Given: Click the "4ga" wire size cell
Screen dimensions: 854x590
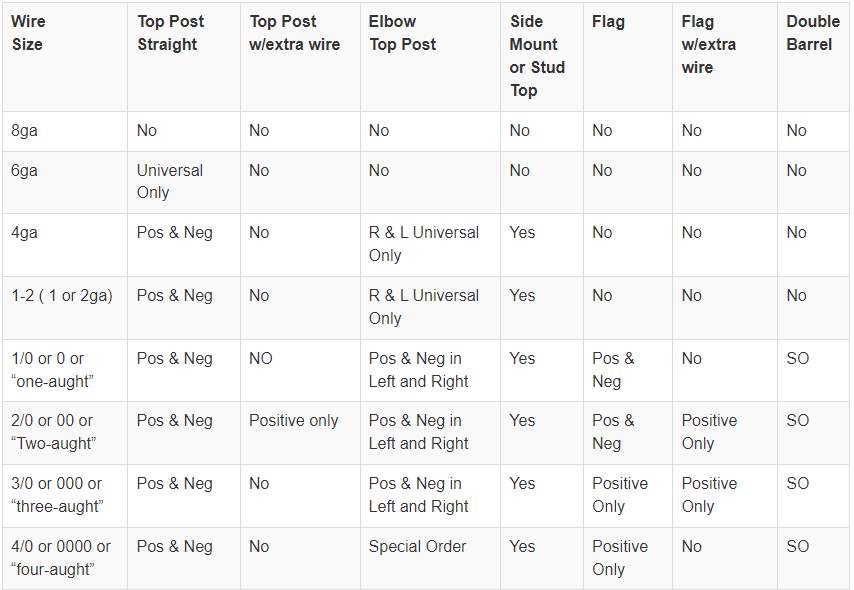Looking at the screenshot, I should click(x=25, y=232).
